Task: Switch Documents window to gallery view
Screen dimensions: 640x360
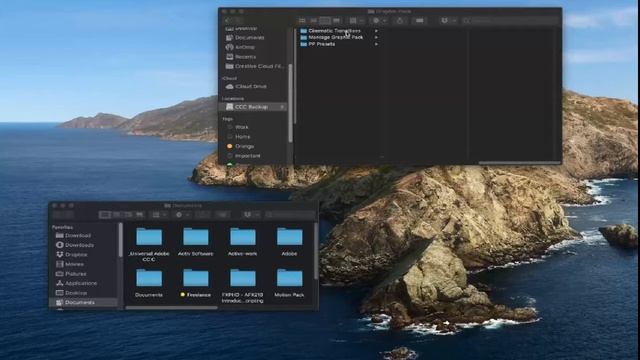Action: coord(140,215)
